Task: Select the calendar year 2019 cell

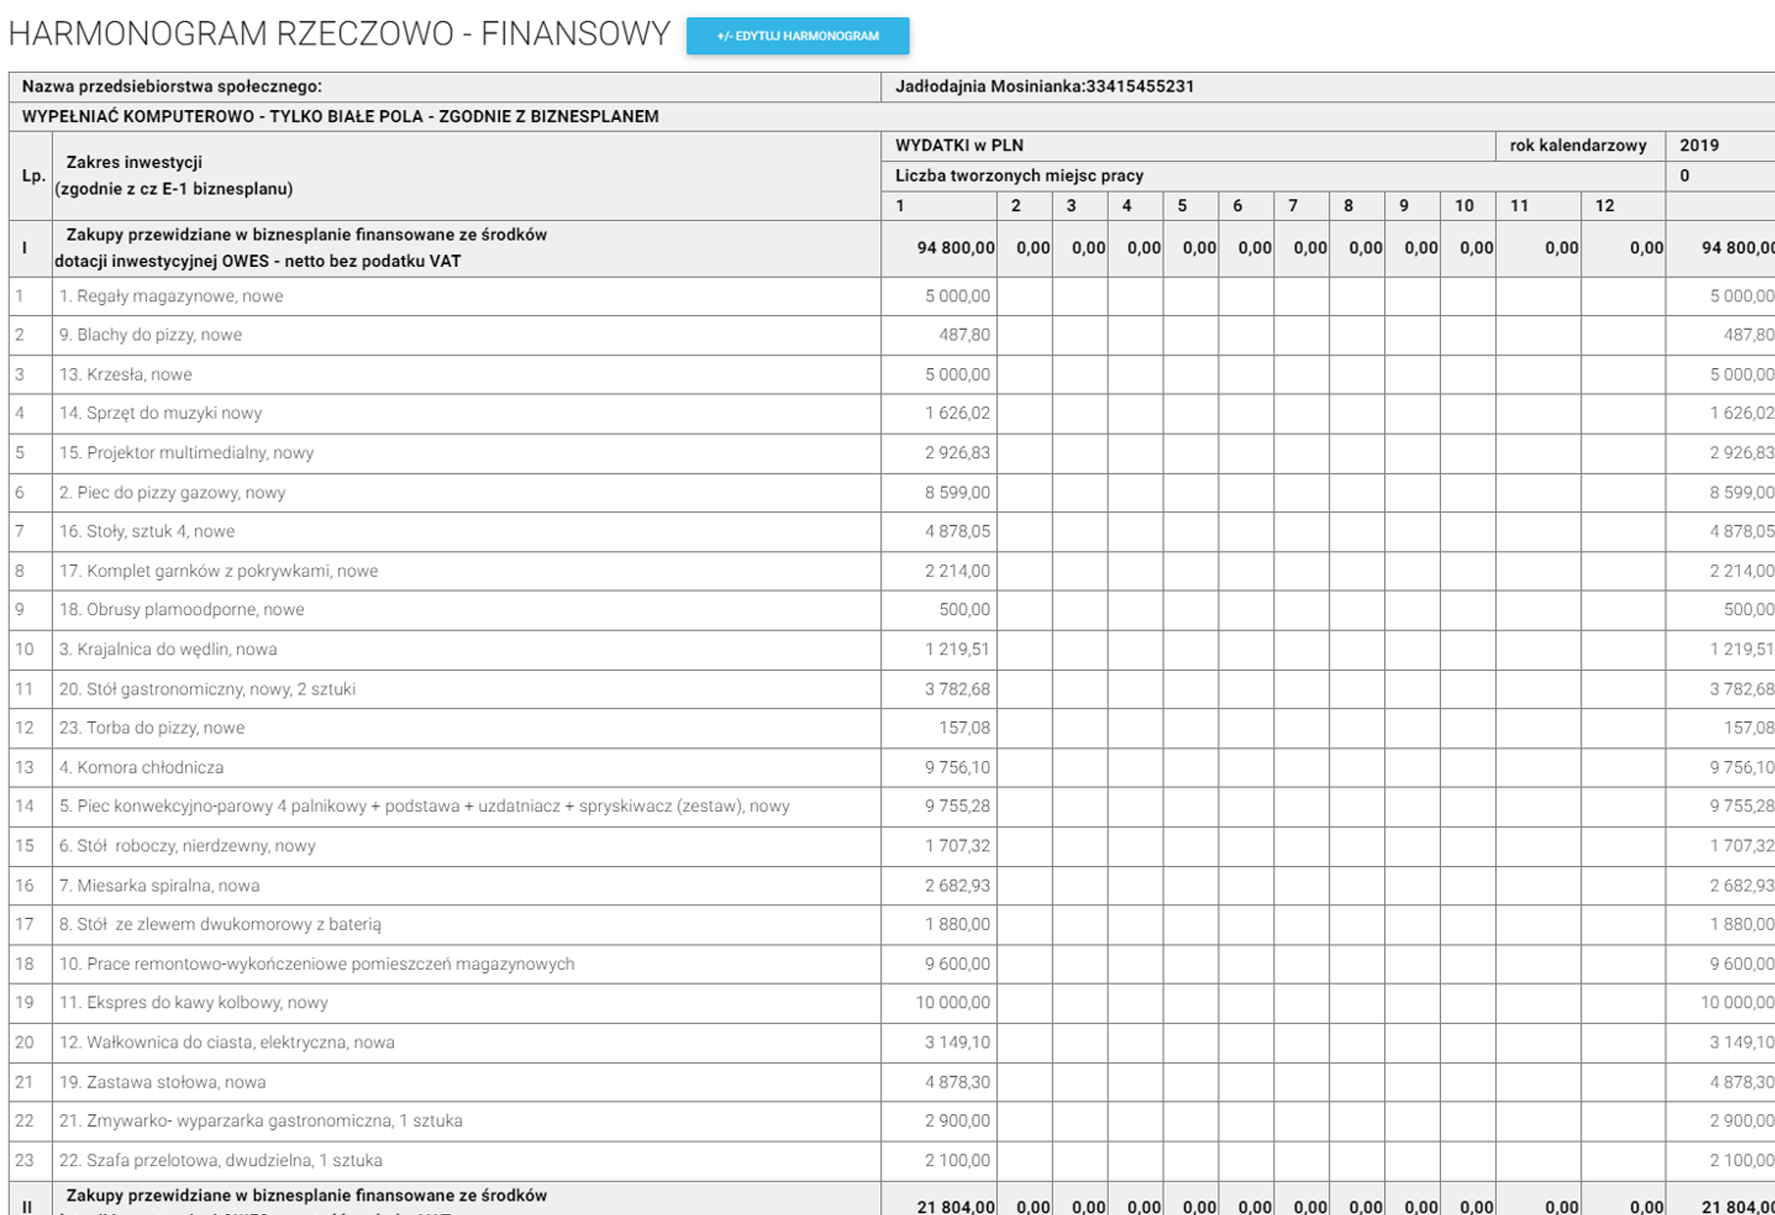Action: (1718, 145)
